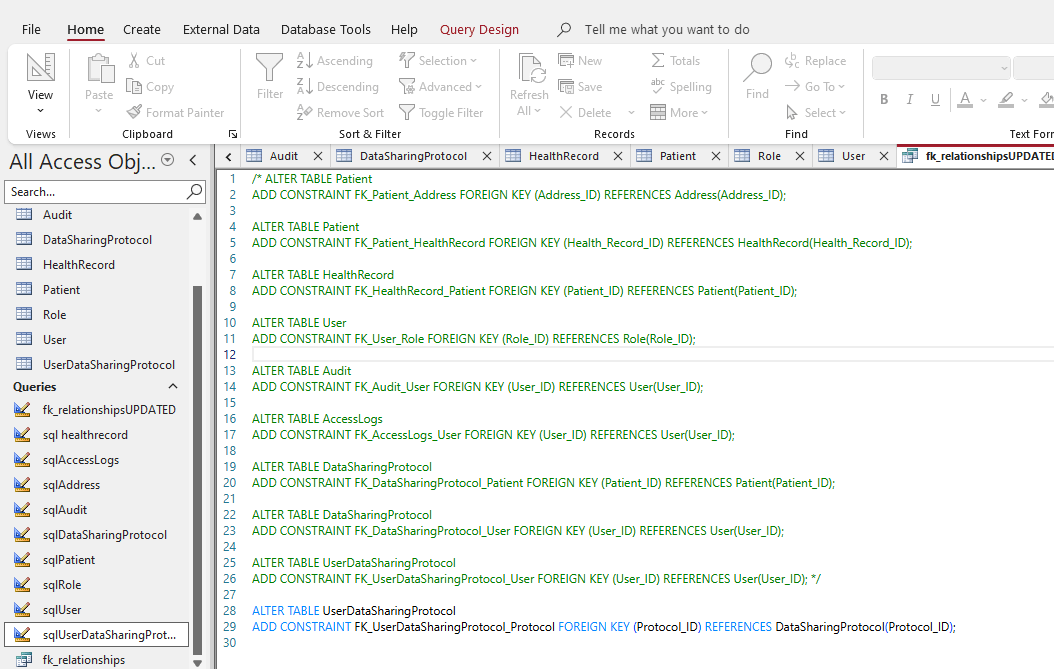Open the View button in Views group
The image size is (1054, 669).
[x=40, y=82]
